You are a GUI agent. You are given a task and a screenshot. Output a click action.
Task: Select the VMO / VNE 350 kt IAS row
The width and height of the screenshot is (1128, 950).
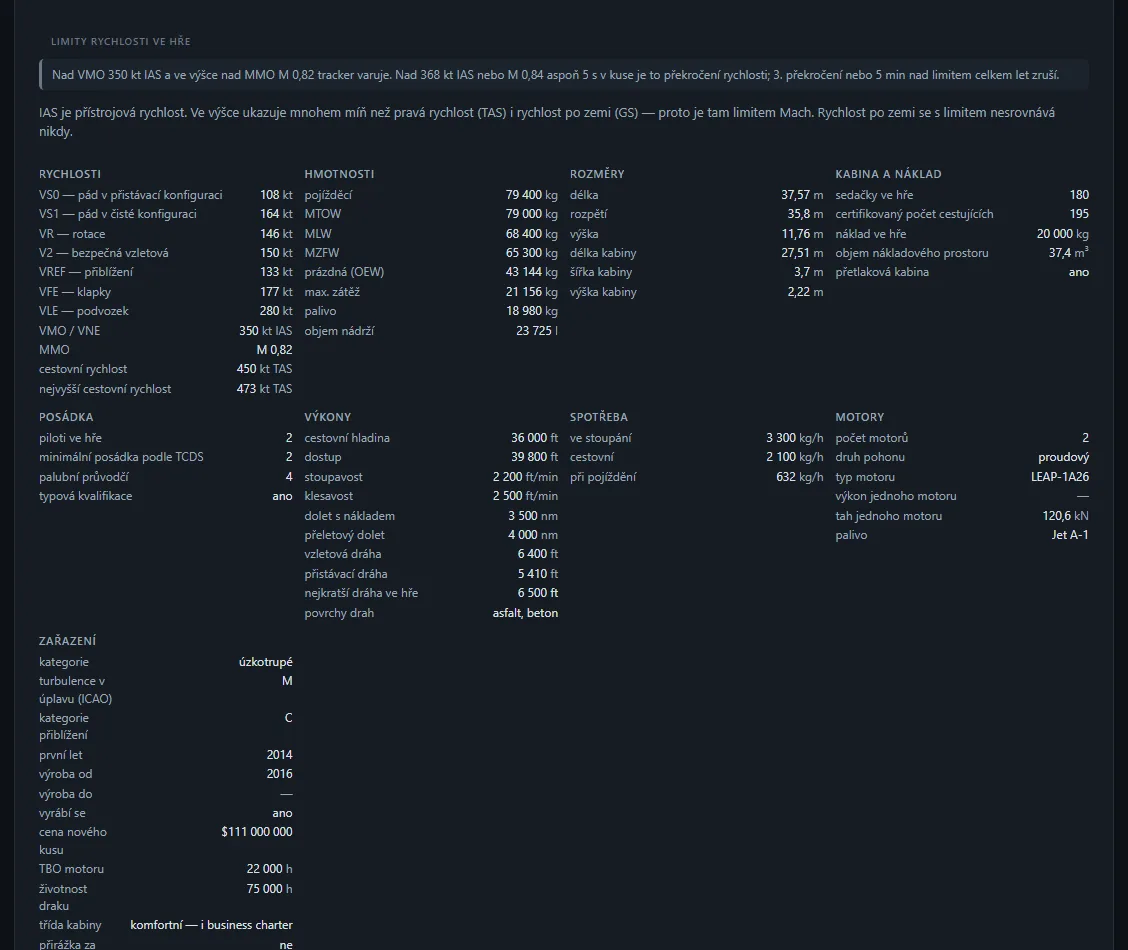(165, 331)
